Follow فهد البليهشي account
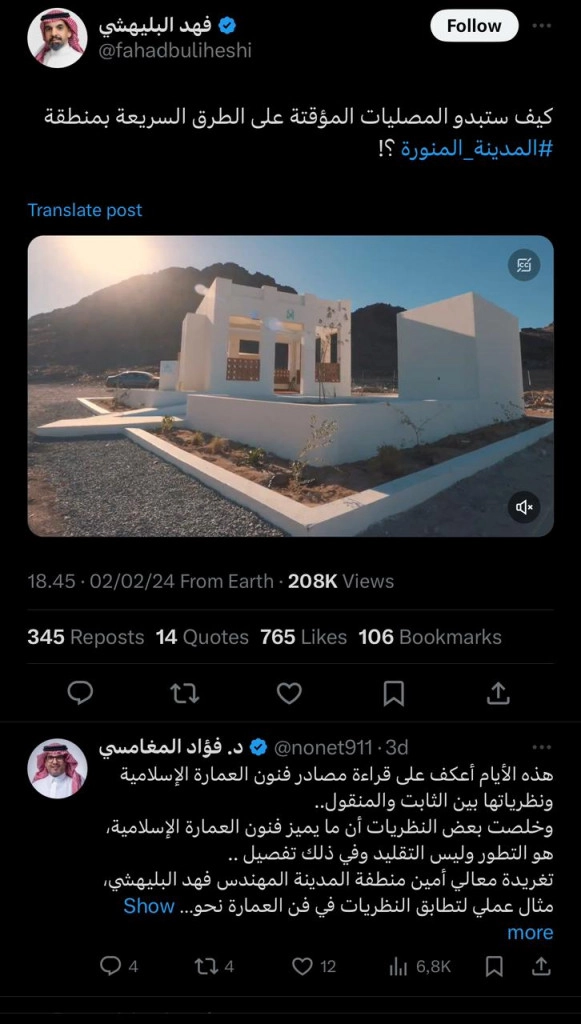The width and height of the screenshot is (581, 1024). click(474, 26)
